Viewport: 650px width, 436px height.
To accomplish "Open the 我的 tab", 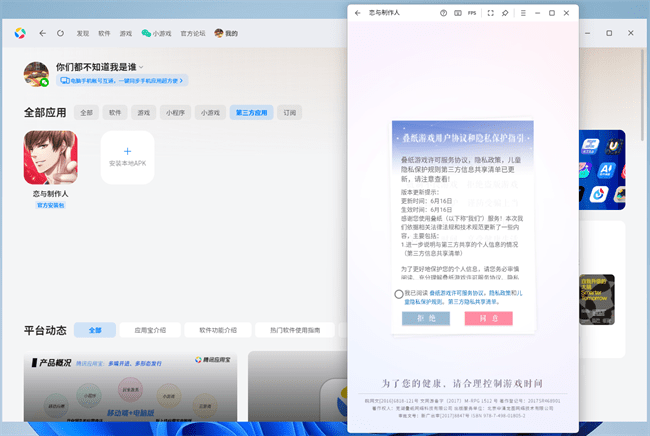I will (x=226, y=33).
